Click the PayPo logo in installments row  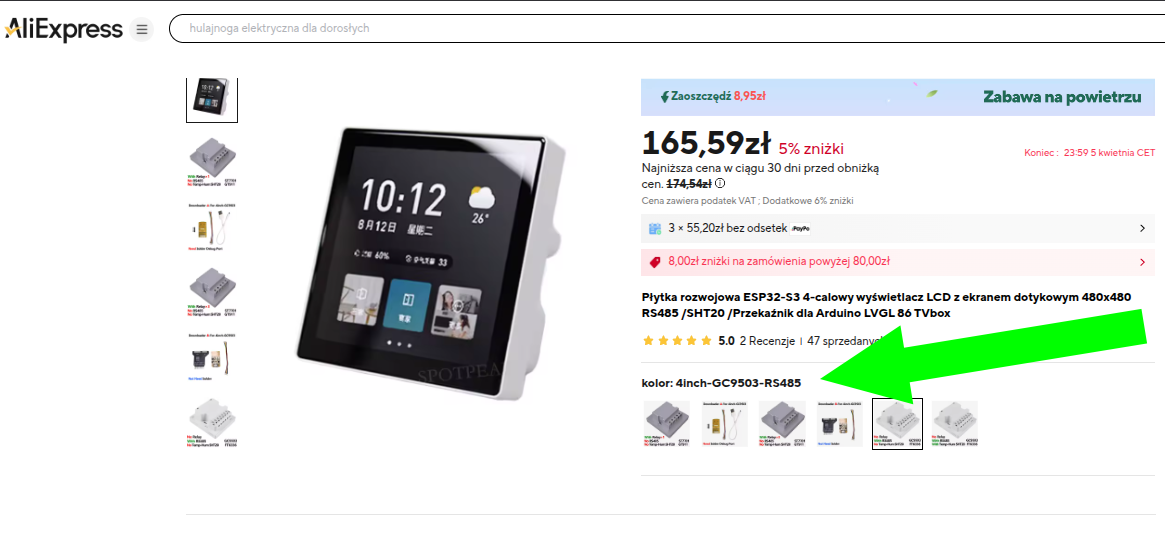click(800, 229)
